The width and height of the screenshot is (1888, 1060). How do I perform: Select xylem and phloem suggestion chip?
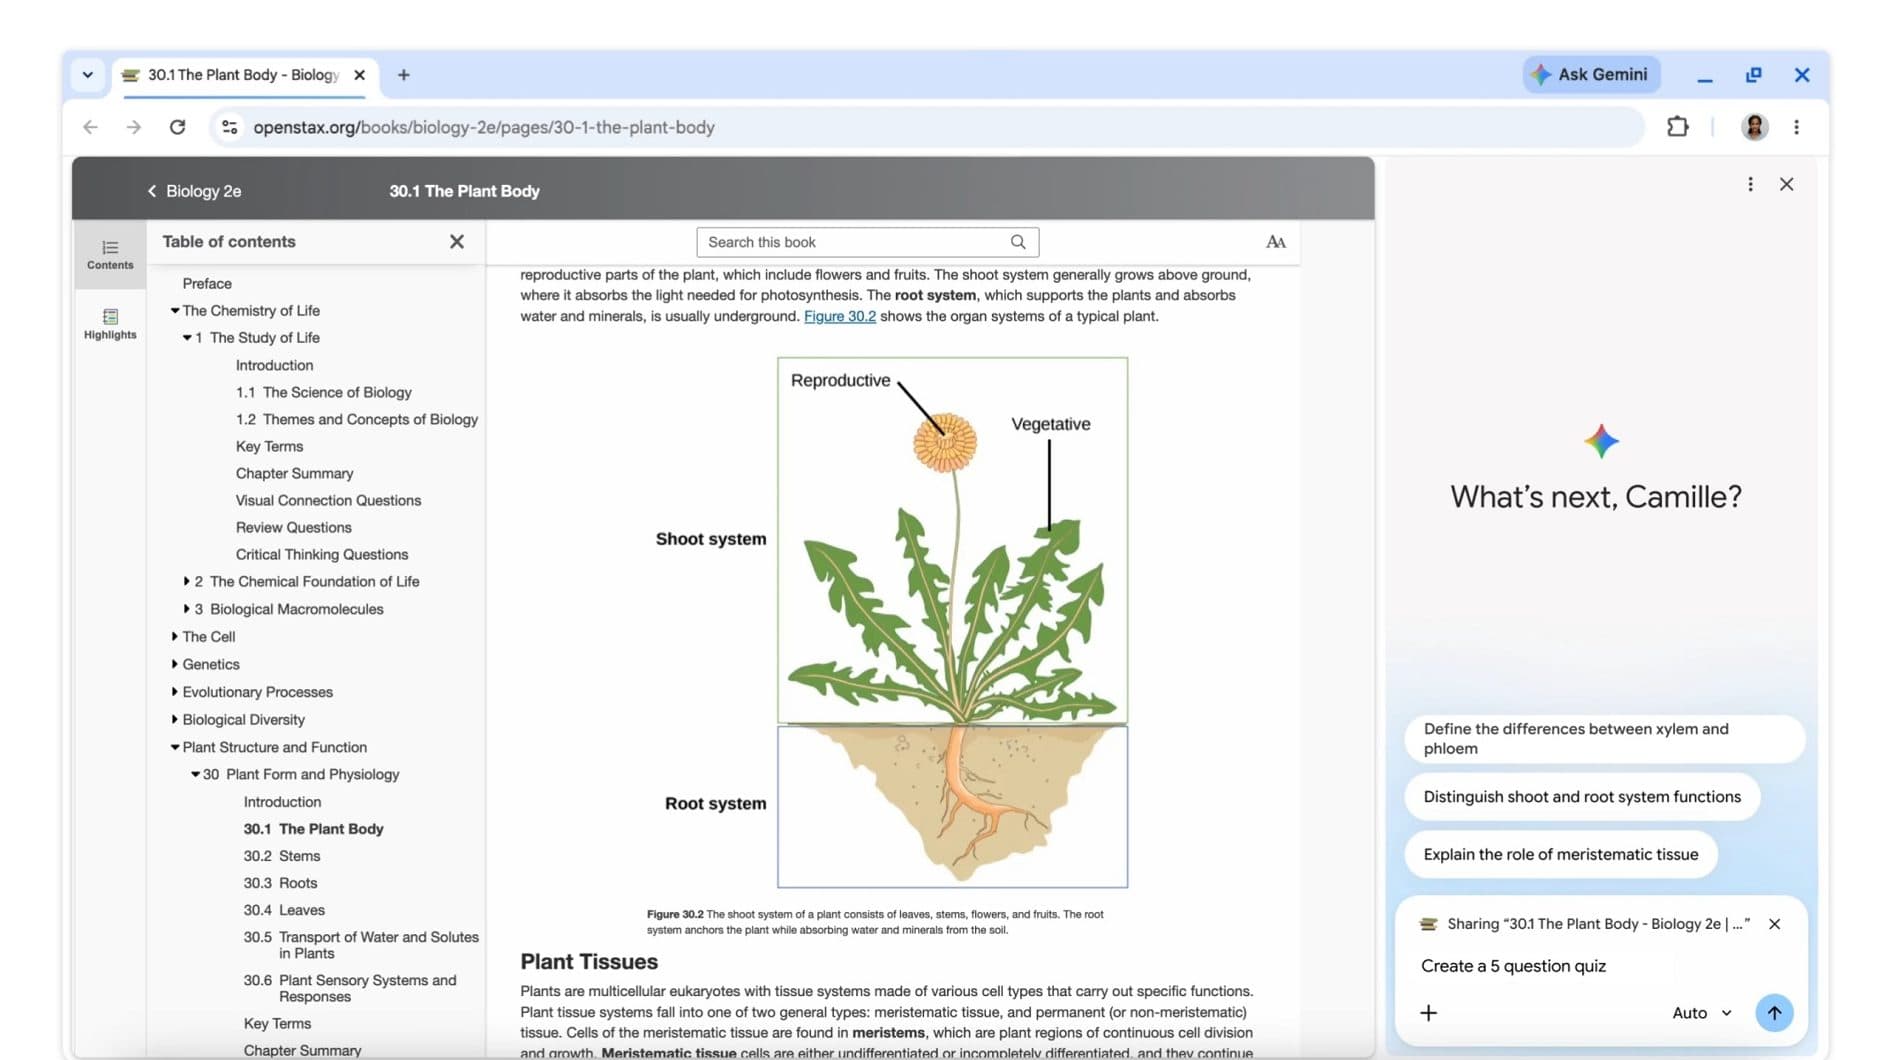[1604, 739]
